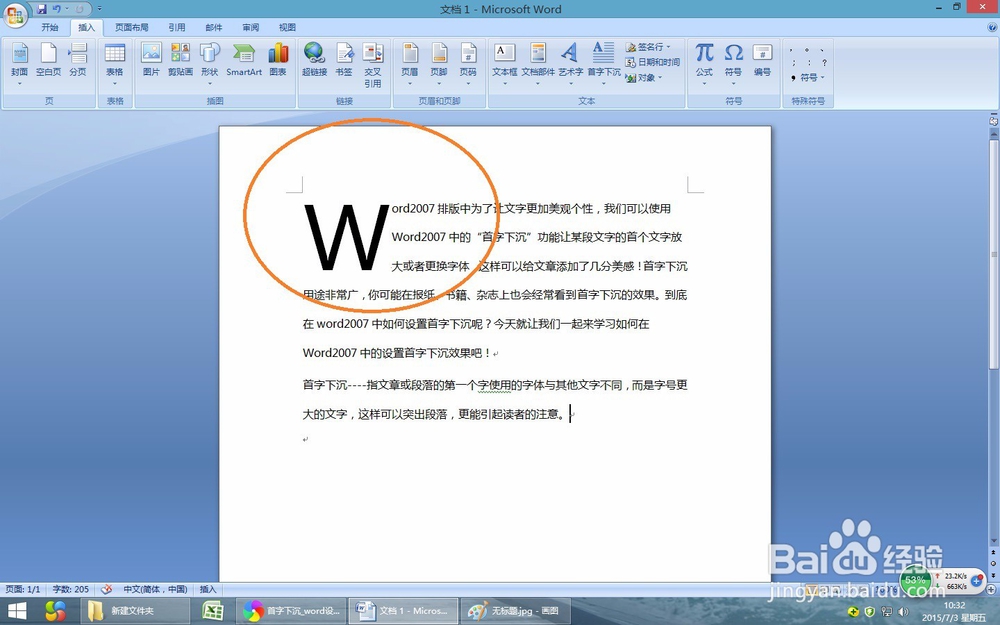Undo the last action
Screen dimensions: 1000x625
coord(57,9)
